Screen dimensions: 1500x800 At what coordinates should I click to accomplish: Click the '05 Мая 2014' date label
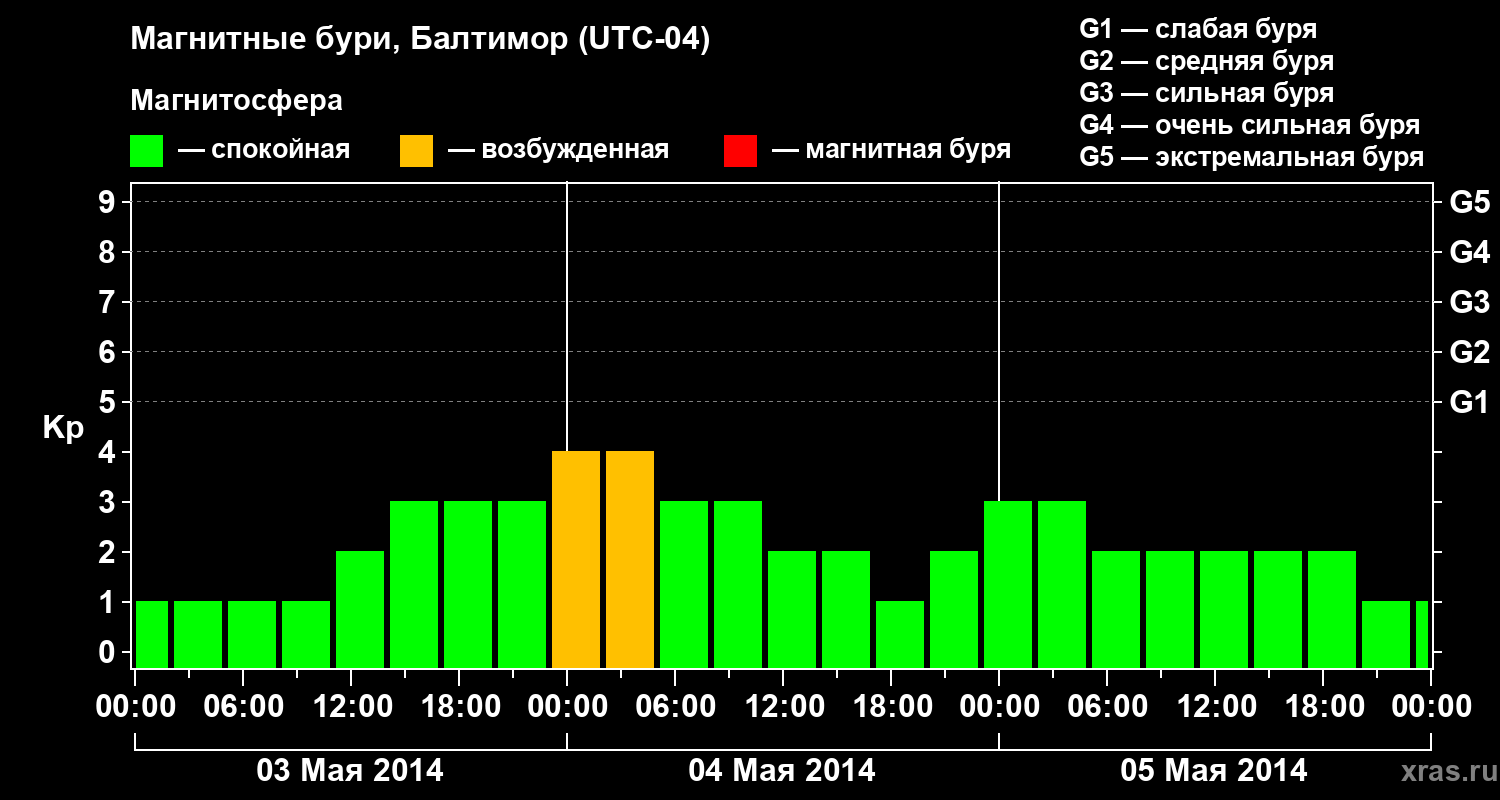(1214, 771)
